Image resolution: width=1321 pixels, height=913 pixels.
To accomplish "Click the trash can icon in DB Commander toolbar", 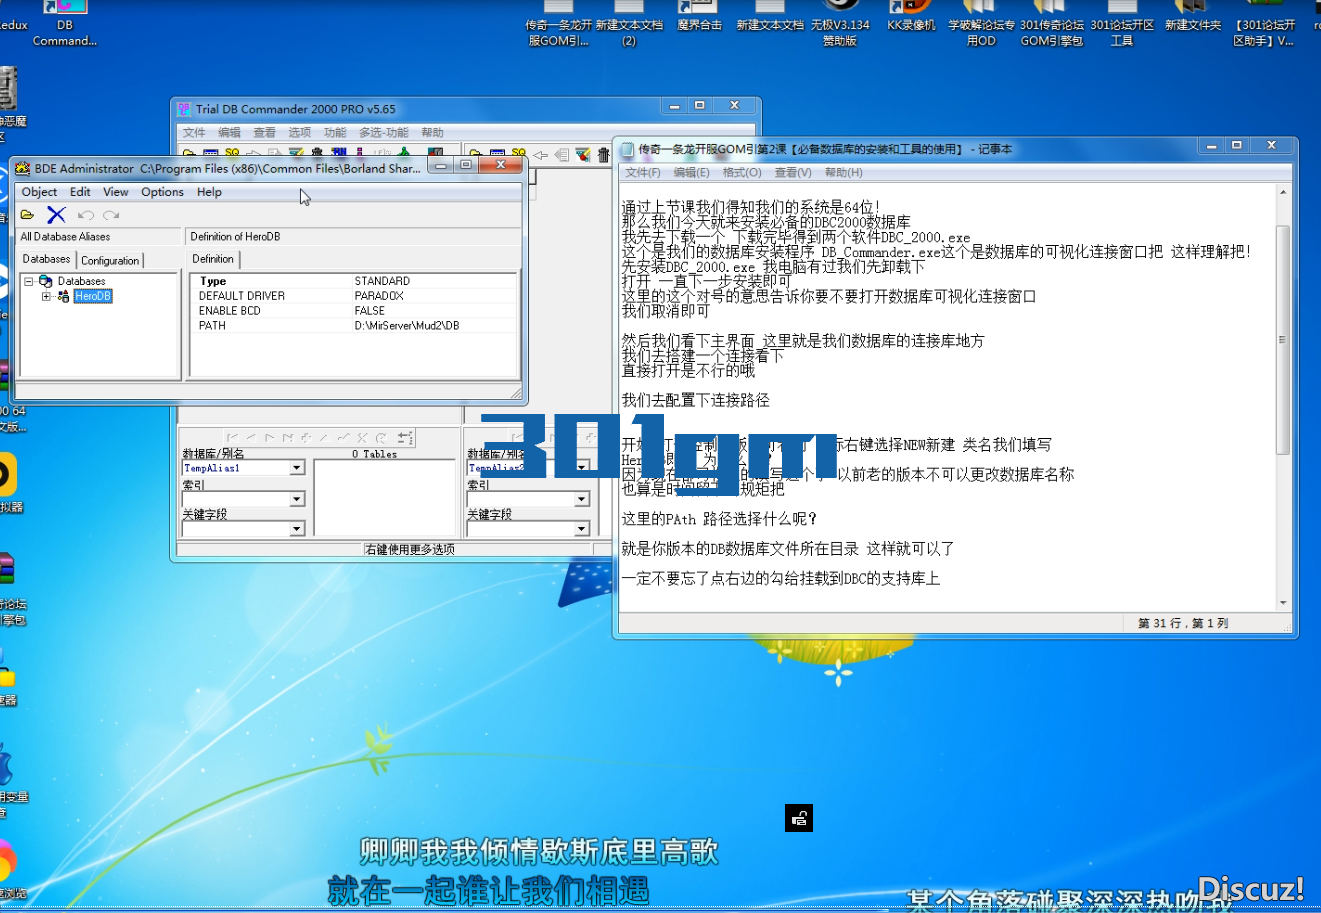I will [x=603, y=155].
